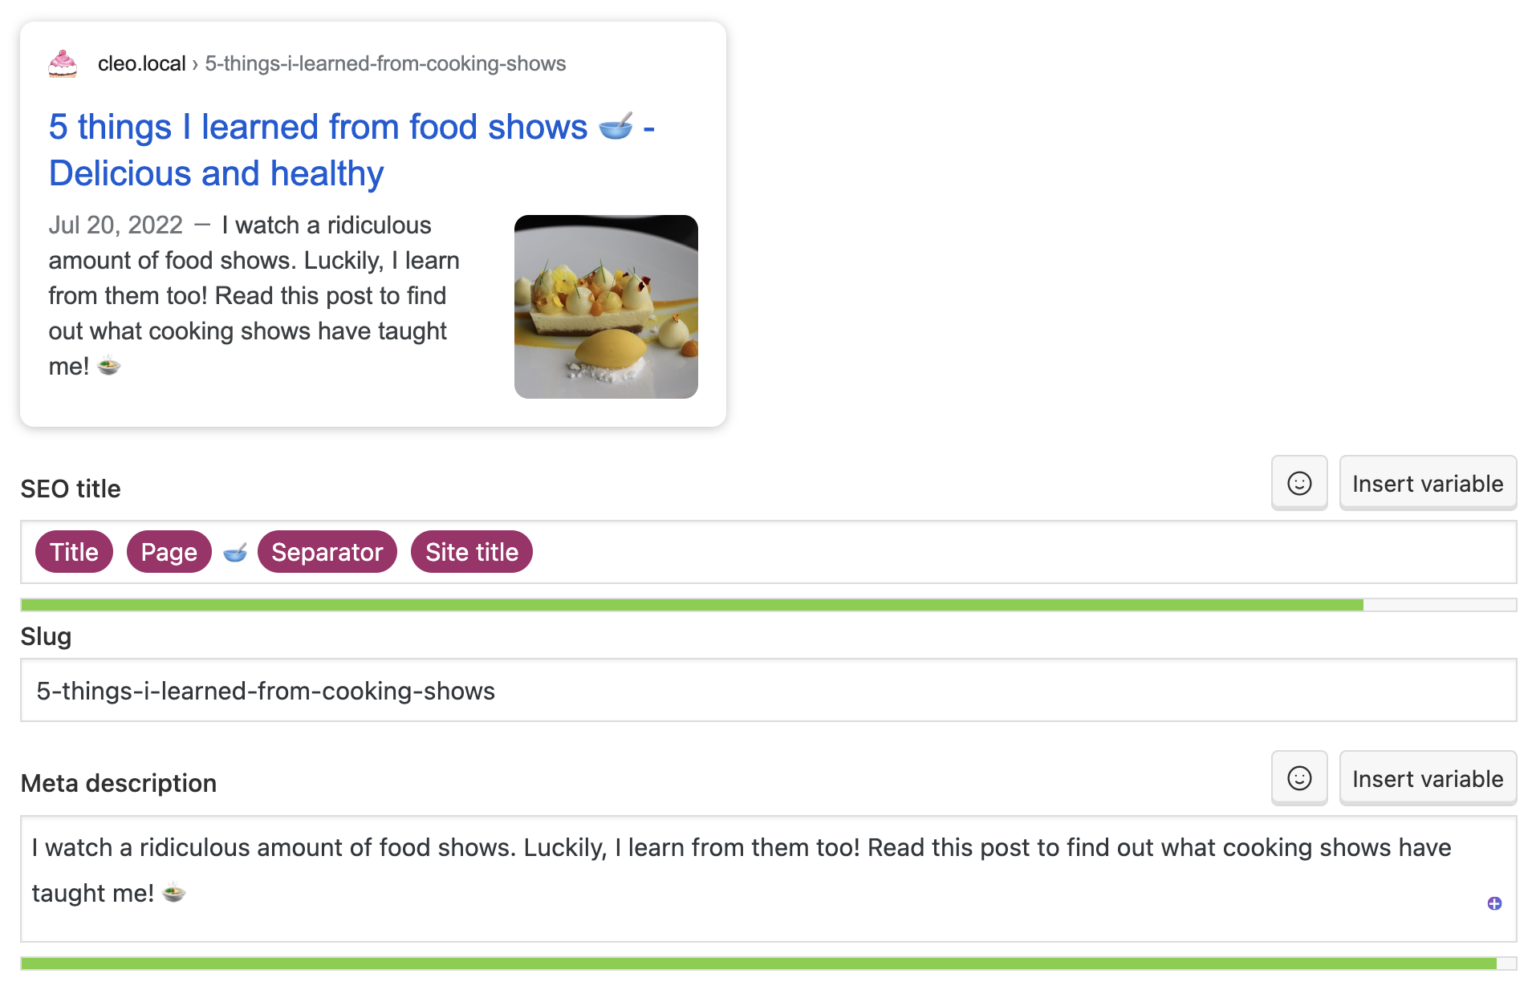Click the cleo.local cupcake favicon in the preview
This screenshot has width=1536, height=998.
click(62, 62)
